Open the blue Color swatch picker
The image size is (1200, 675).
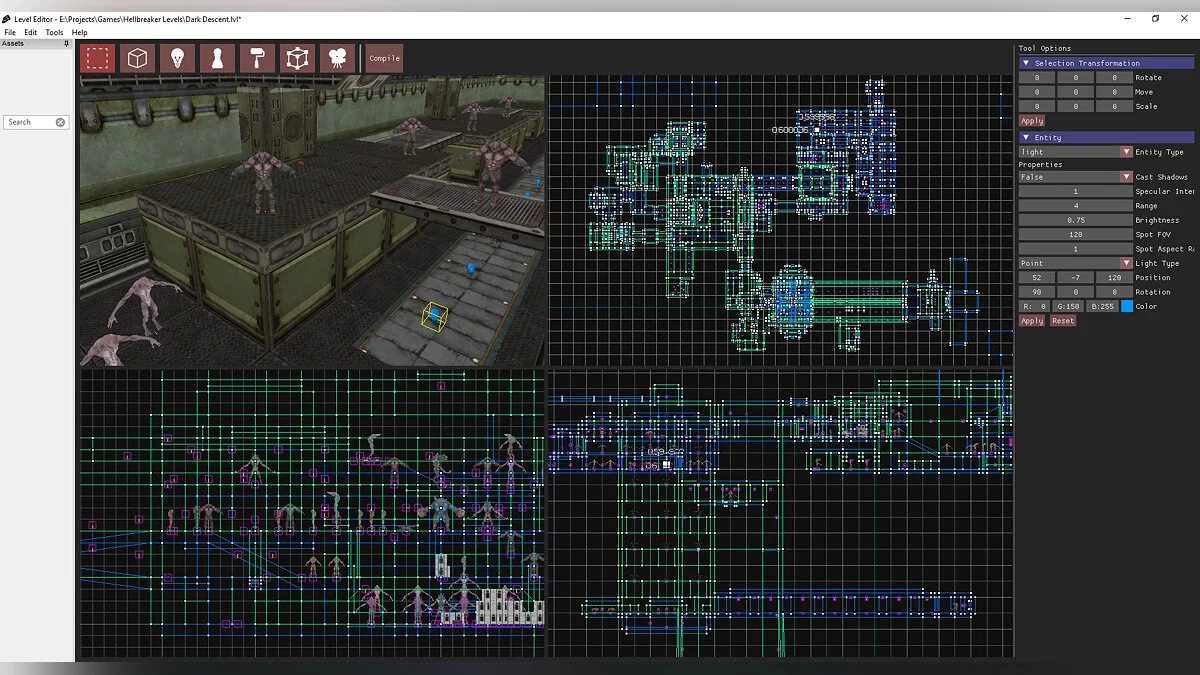tap(1127, 306)
